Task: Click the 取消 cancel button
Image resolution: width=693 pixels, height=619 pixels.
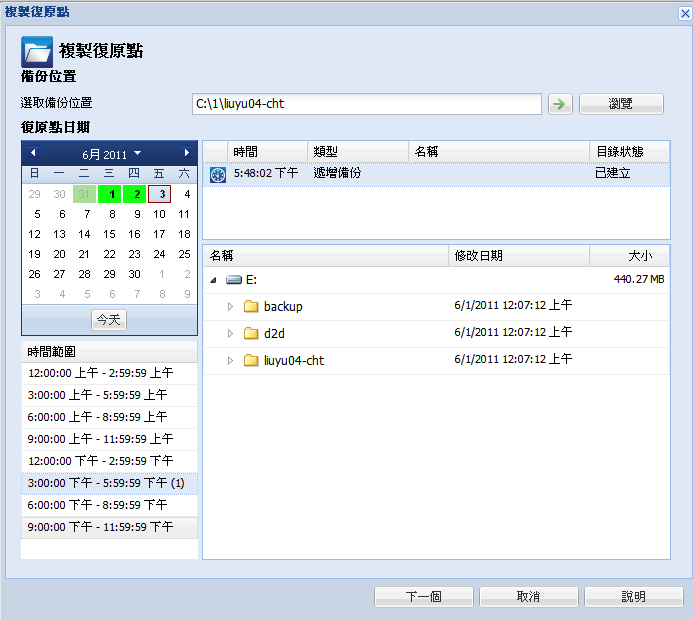Action: click(x=529, y=597)
